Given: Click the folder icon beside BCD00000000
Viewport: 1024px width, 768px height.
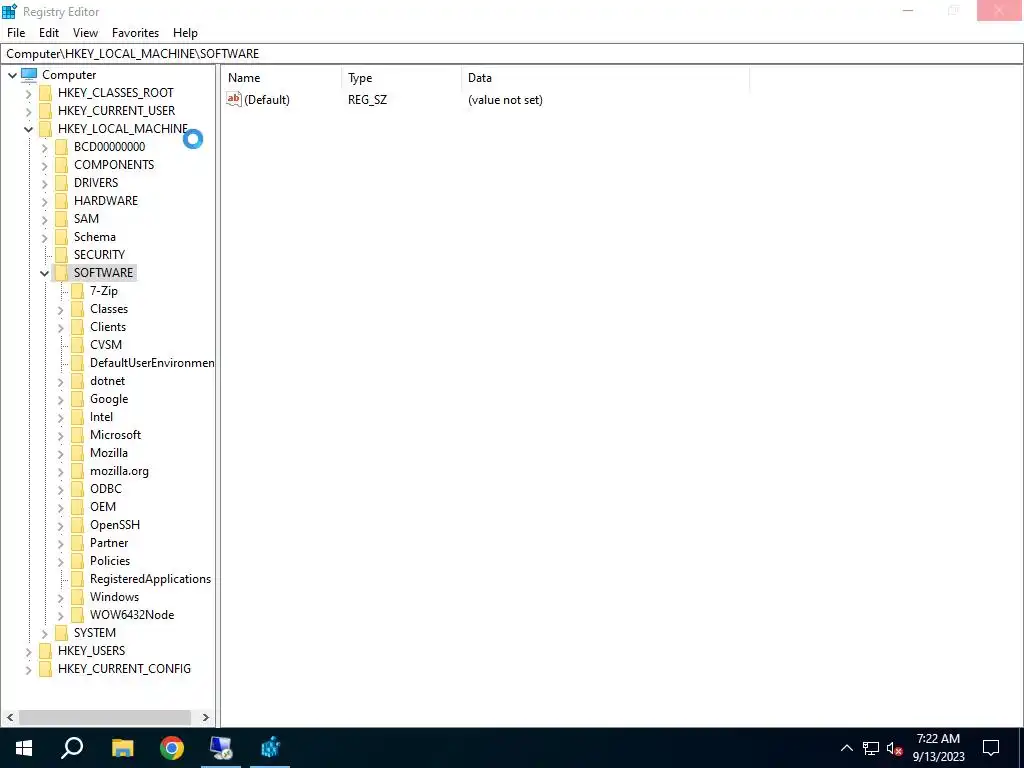Looking at the screenshot, I should coord(61,146).
